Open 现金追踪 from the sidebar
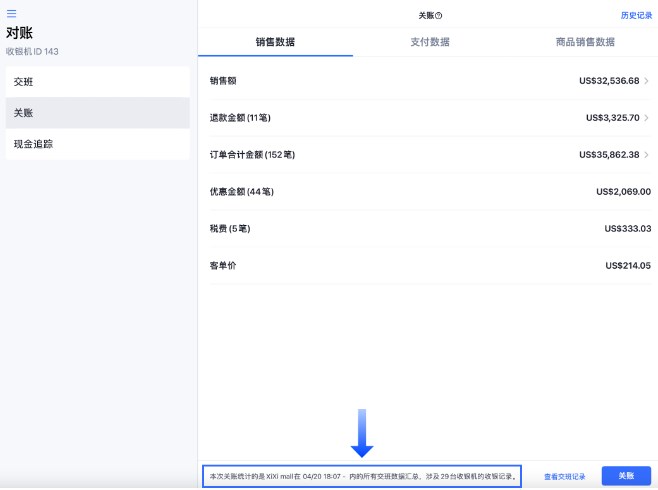Image resolution: width=658 pixels, height=490 pixels. [x=95, y=144]
